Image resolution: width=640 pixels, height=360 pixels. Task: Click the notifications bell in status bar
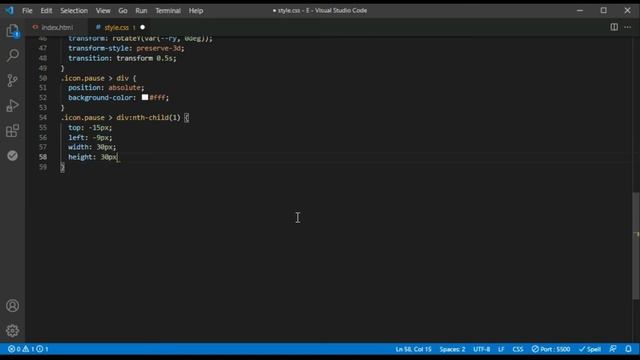[x=629, y=349]
